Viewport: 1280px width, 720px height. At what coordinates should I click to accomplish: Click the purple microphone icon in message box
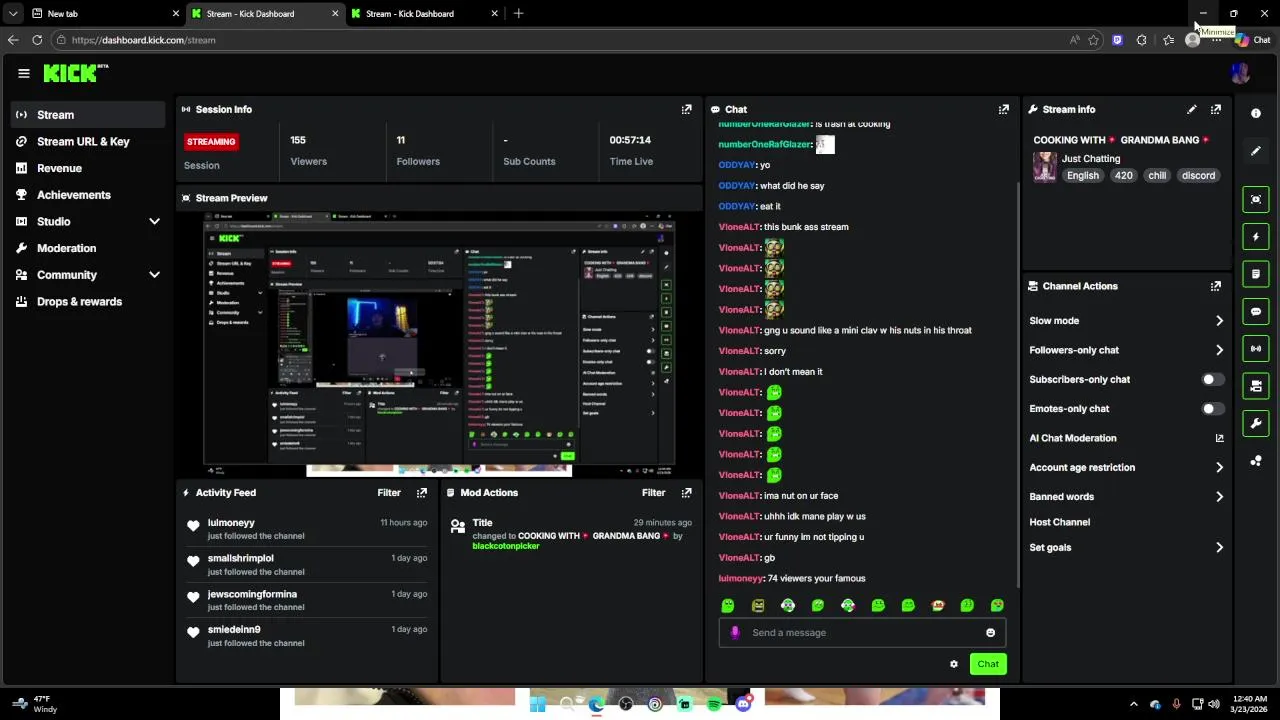click(735, 632)
